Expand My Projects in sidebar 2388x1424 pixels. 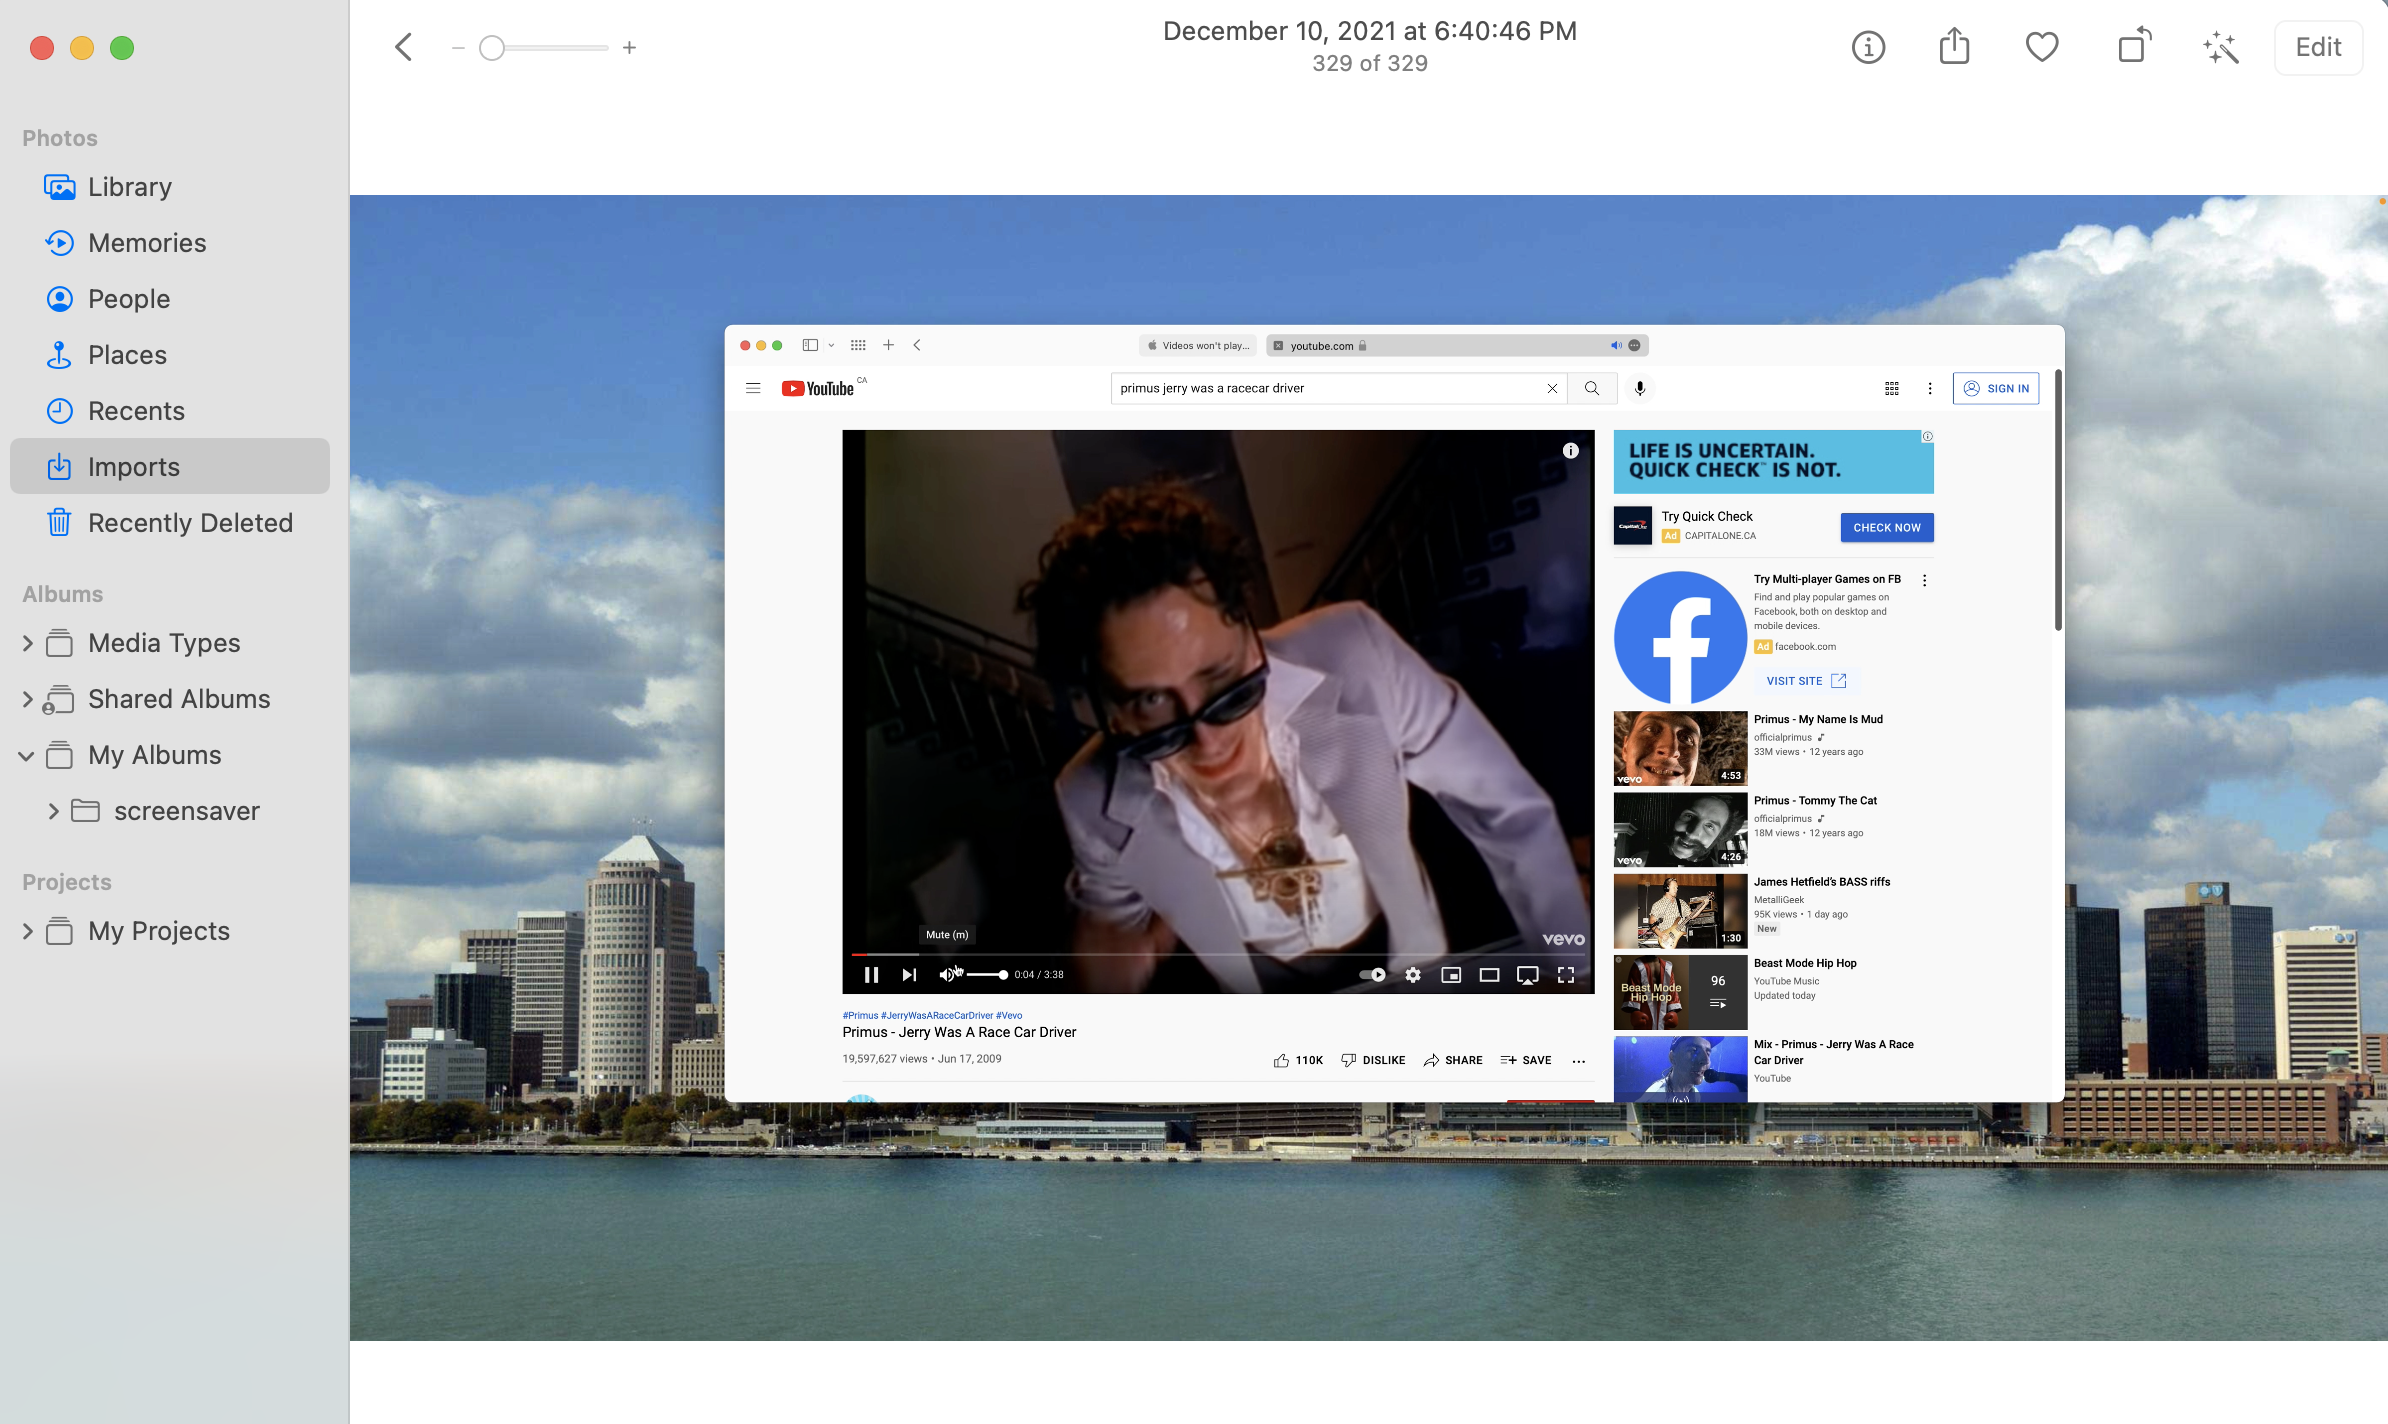(x=27, y=931)
